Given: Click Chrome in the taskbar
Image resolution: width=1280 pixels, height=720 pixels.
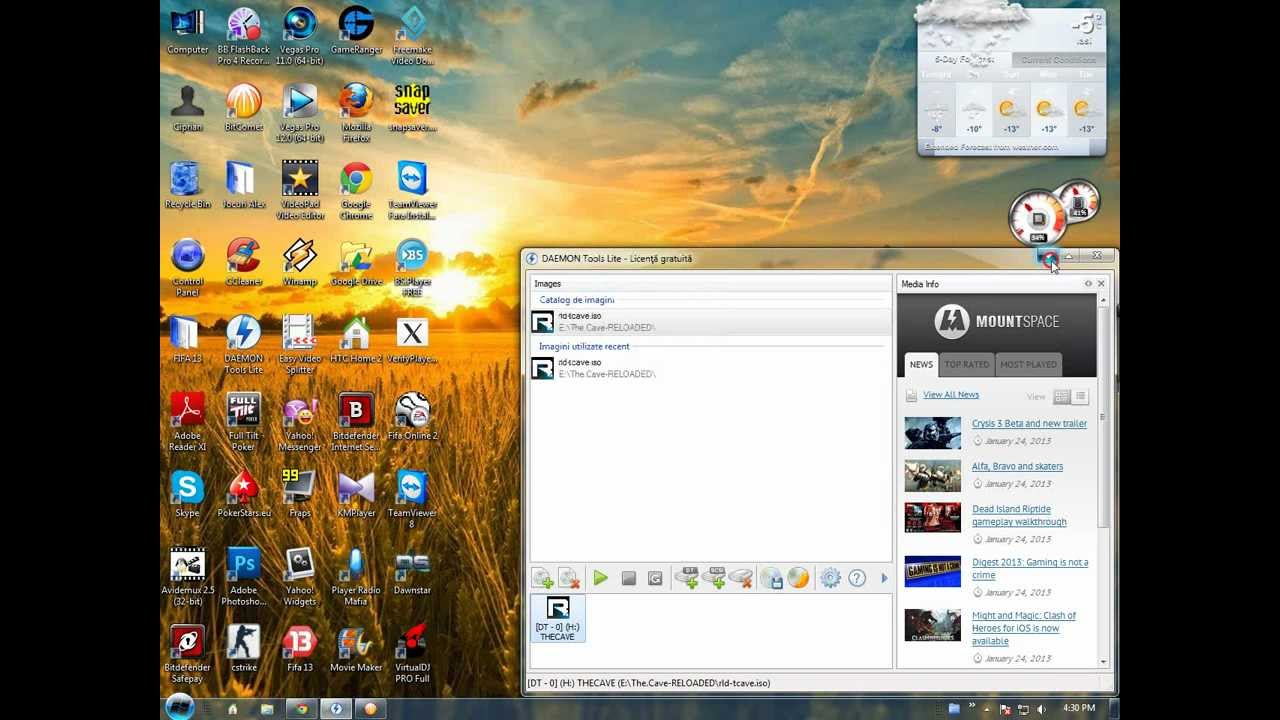Looking at the screenshot, I should tap(301, 709).
